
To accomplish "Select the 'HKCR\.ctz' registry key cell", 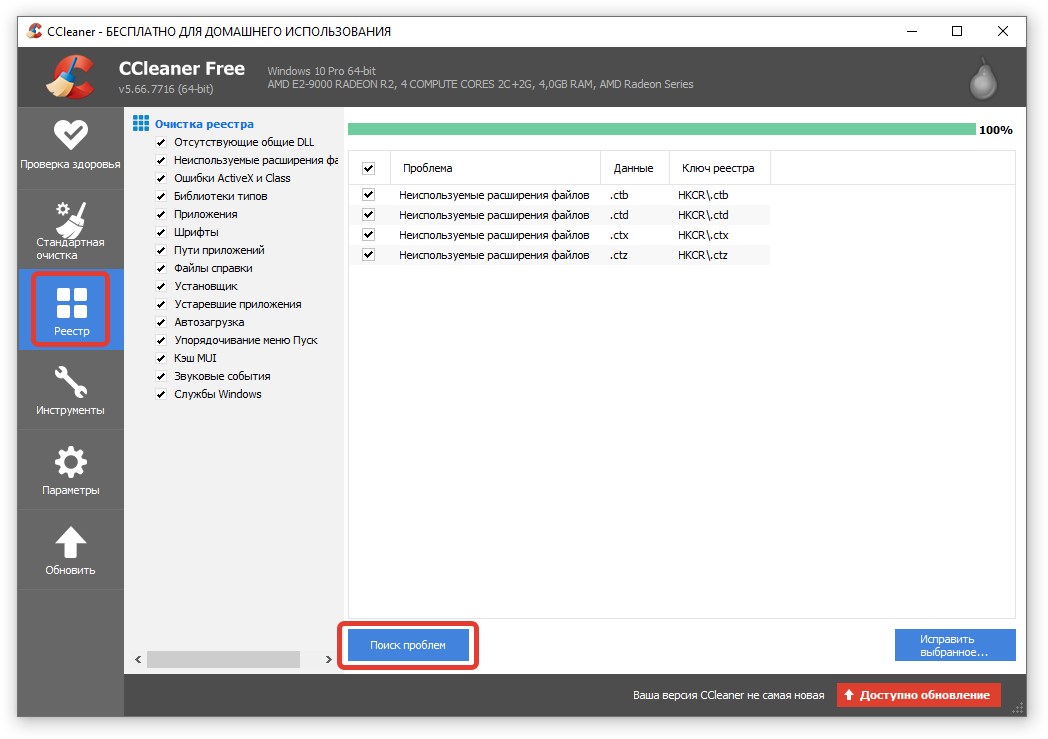I will click(x=703, y=255).
